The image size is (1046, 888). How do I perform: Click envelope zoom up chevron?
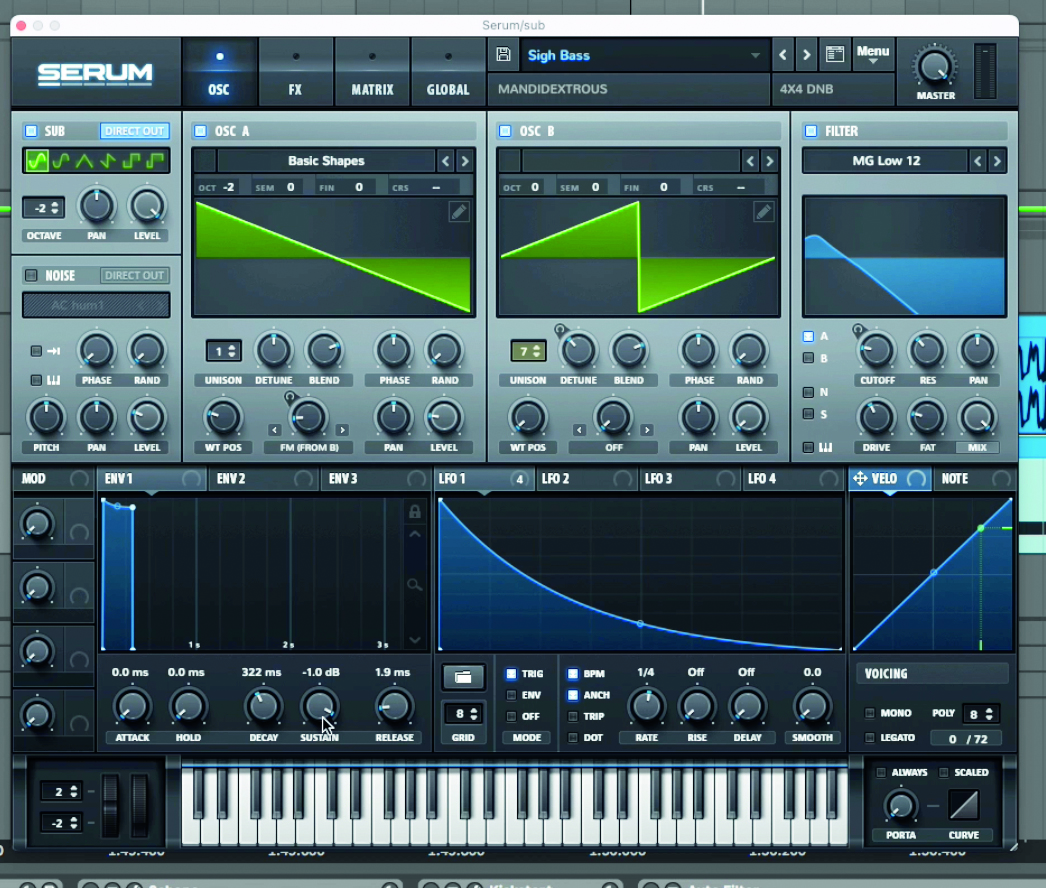point(415,534)
